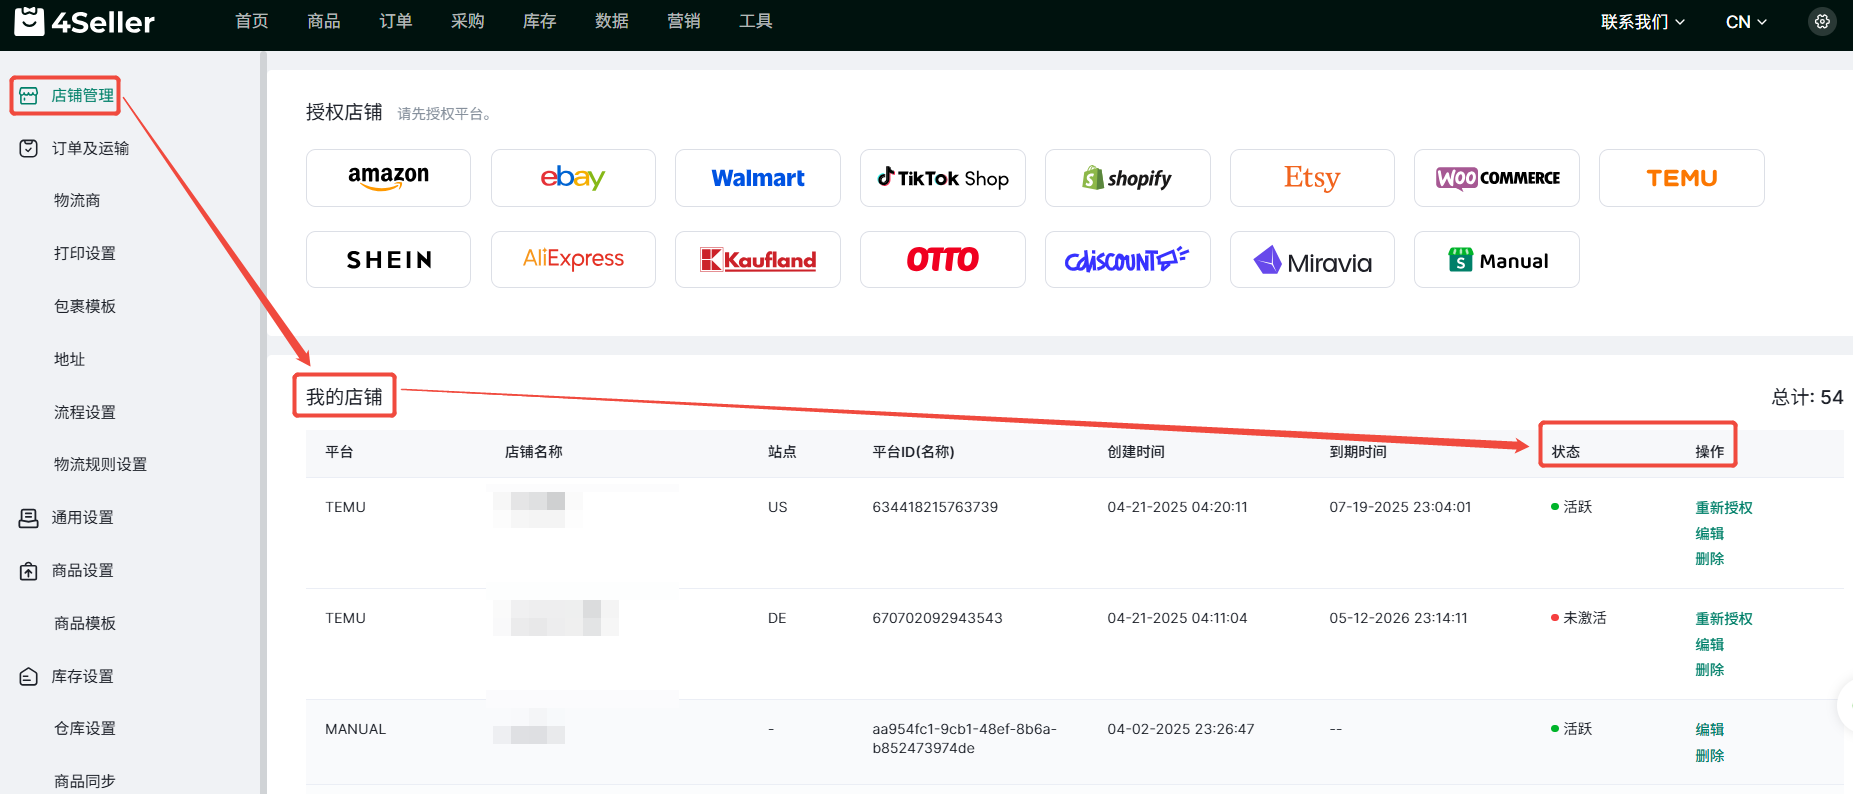Add a Manual store via its tile

pos(1496,260)
